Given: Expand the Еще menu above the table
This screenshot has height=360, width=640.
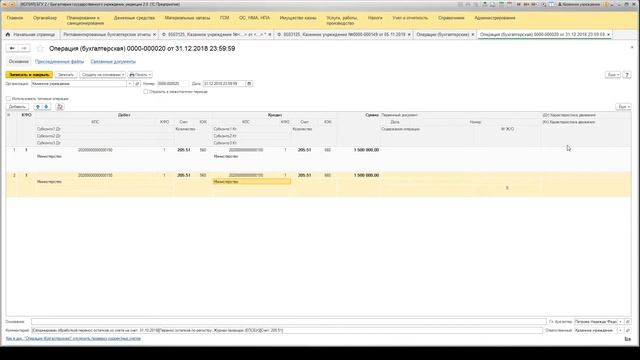Looking at the screenshot, I should 623,107.
